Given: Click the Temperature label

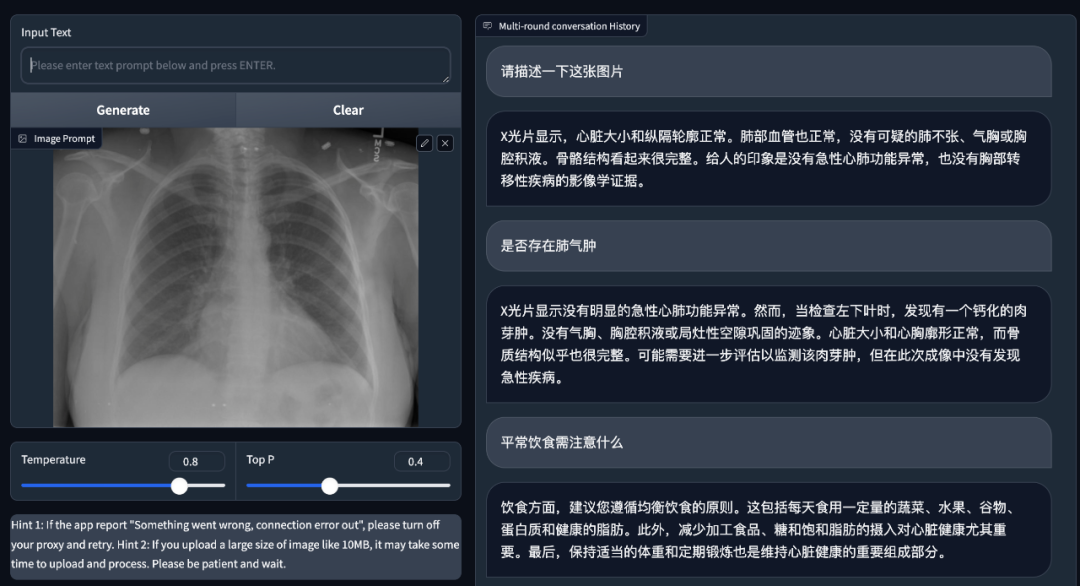Looking at the screenshot, I should [x=54, y=459].
